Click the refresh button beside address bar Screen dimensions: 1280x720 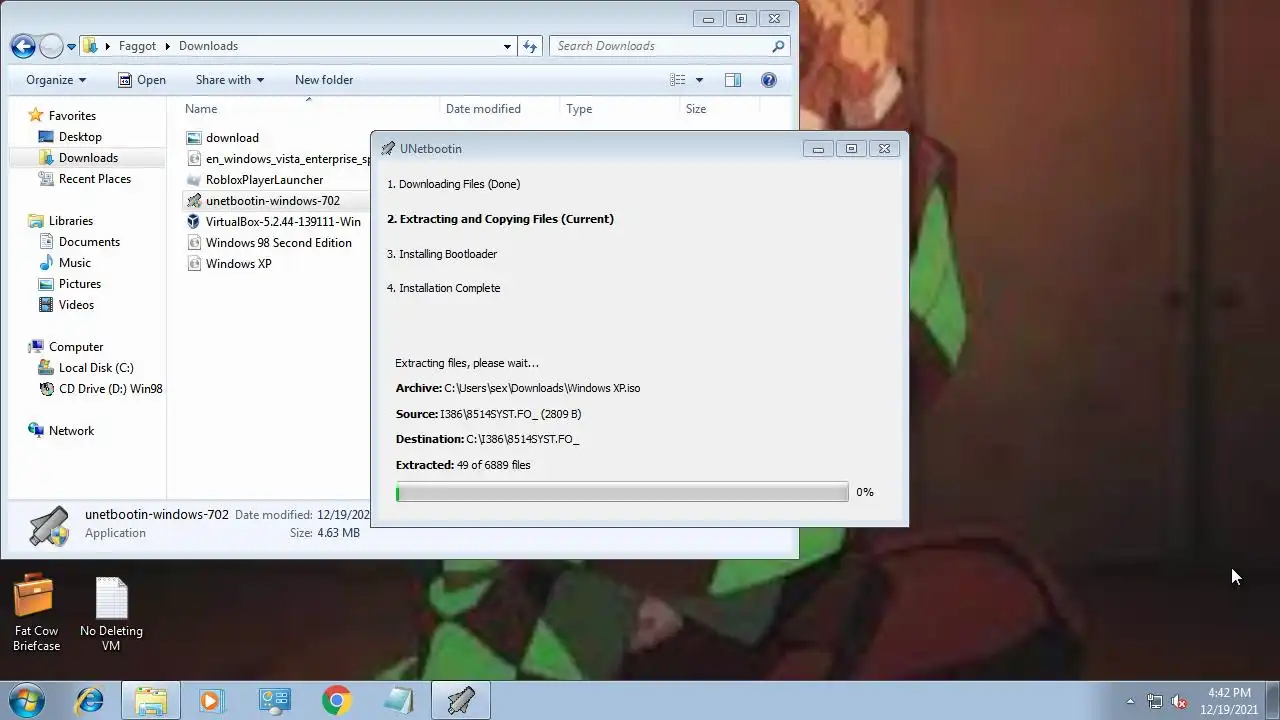coord(530,46)
